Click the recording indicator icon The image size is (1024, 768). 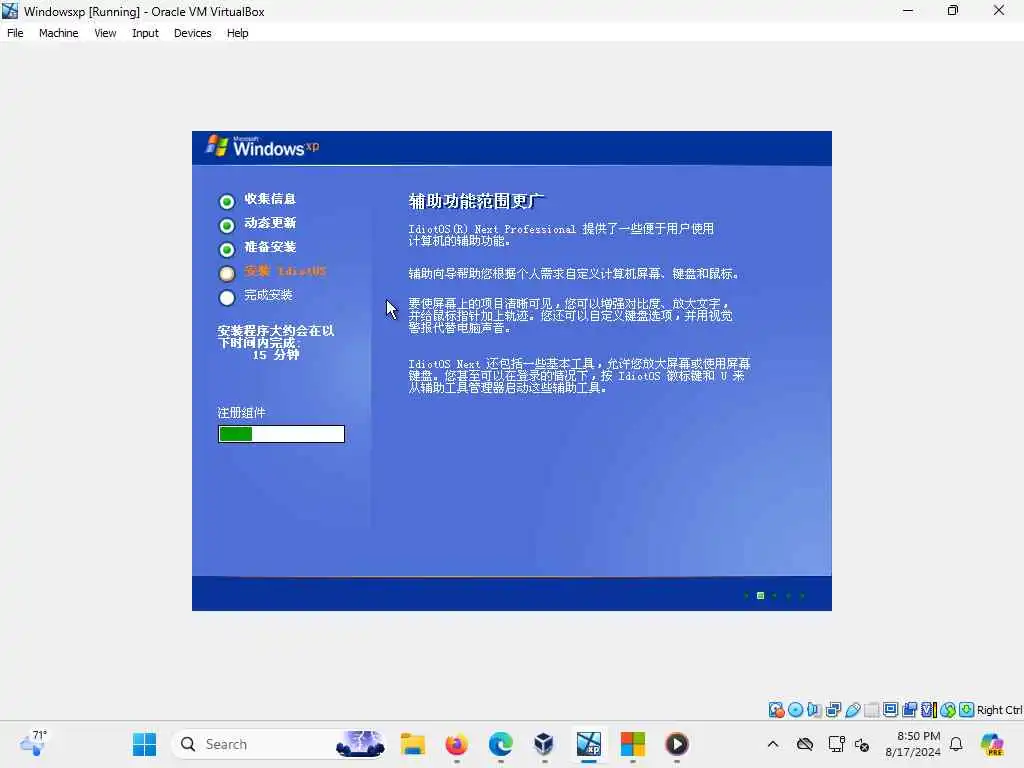tap(909, 710)
